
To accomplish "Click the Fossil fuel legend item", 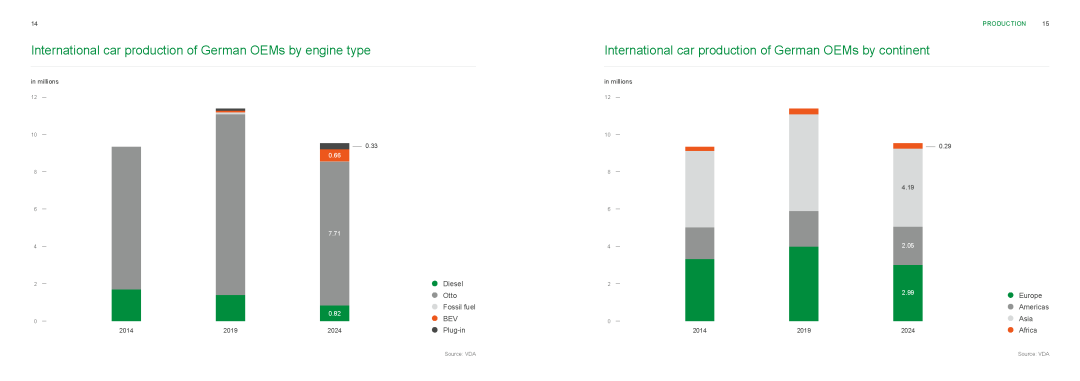I will point(453,307).
